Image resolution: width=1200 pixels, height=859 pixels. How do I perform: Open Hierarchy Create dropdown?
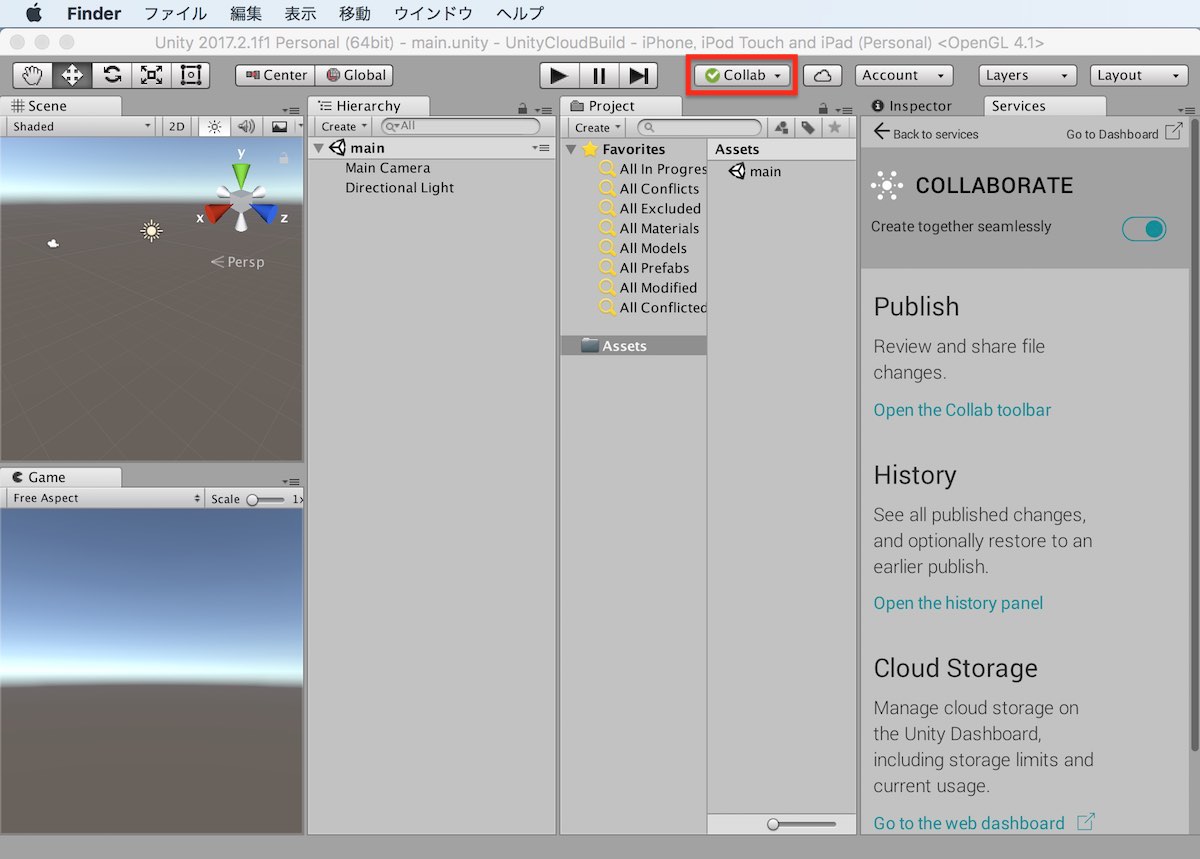point(344,127)
